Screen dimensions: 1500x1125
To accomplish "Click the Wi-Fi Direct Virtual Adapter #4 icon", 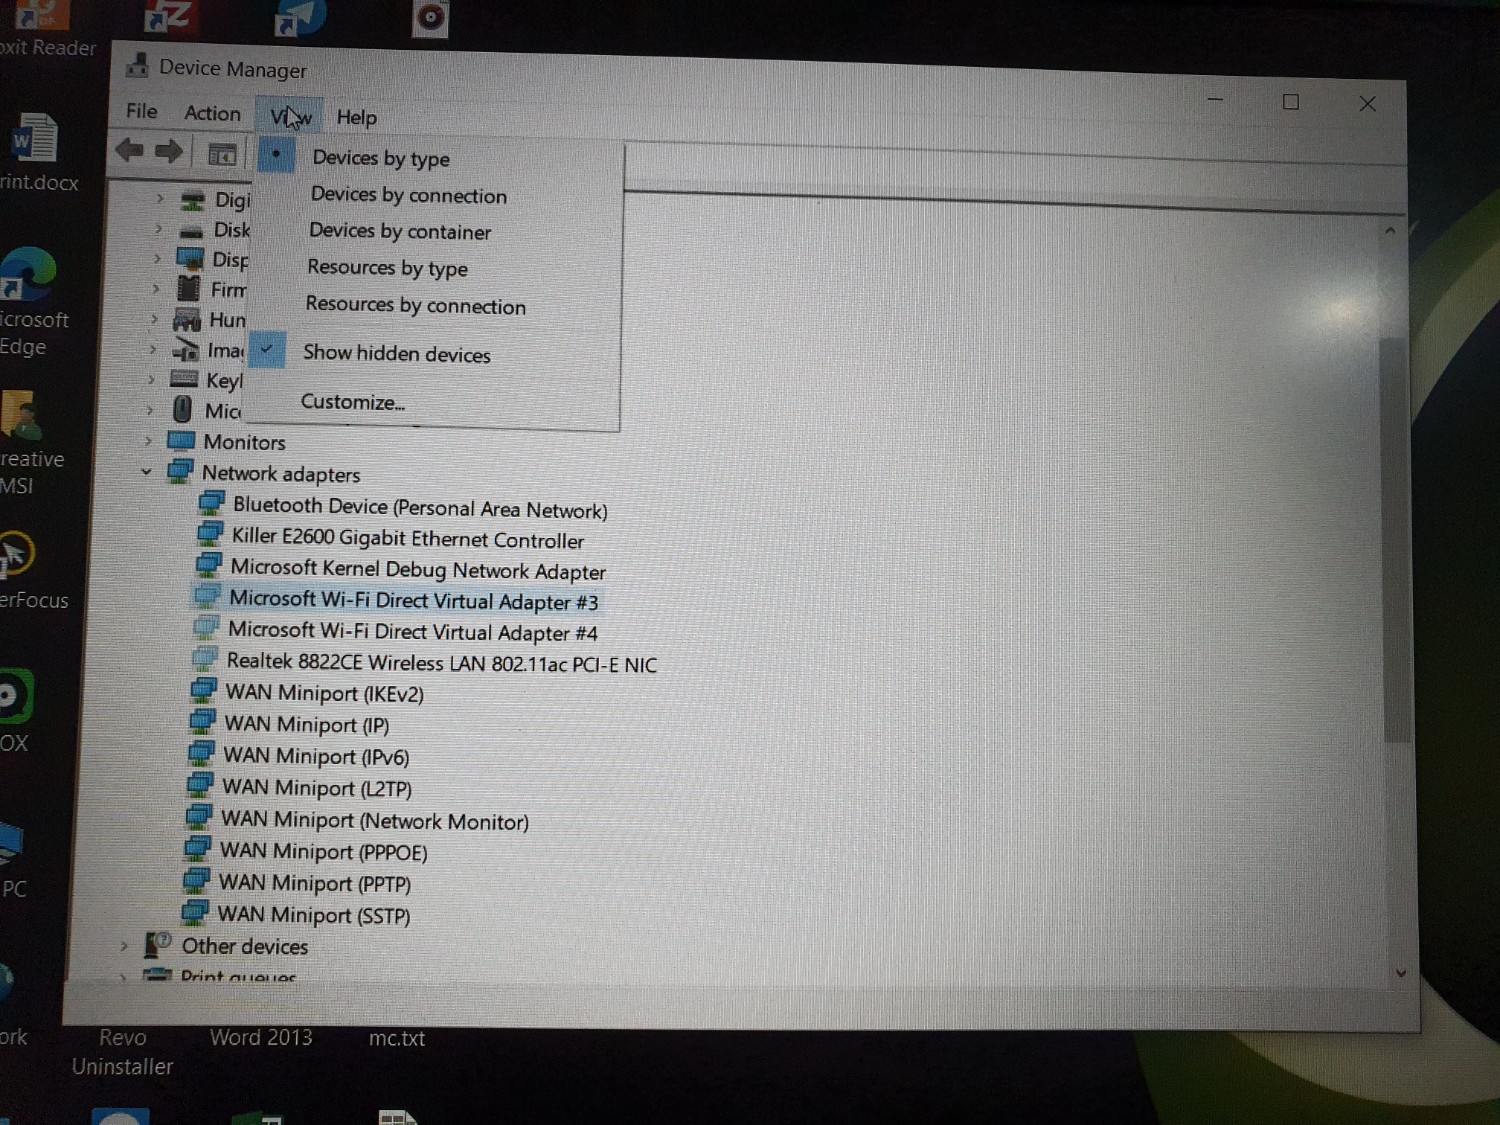I will click(206, 628).
